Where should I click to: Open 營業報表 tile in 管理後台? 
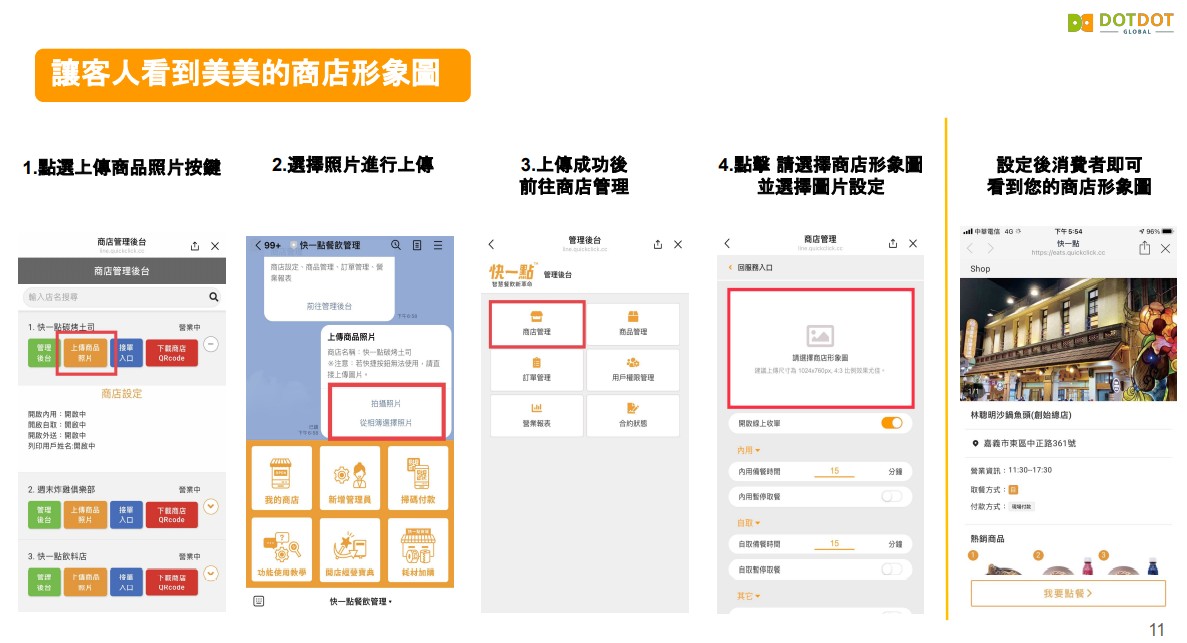tap(537, 415)
